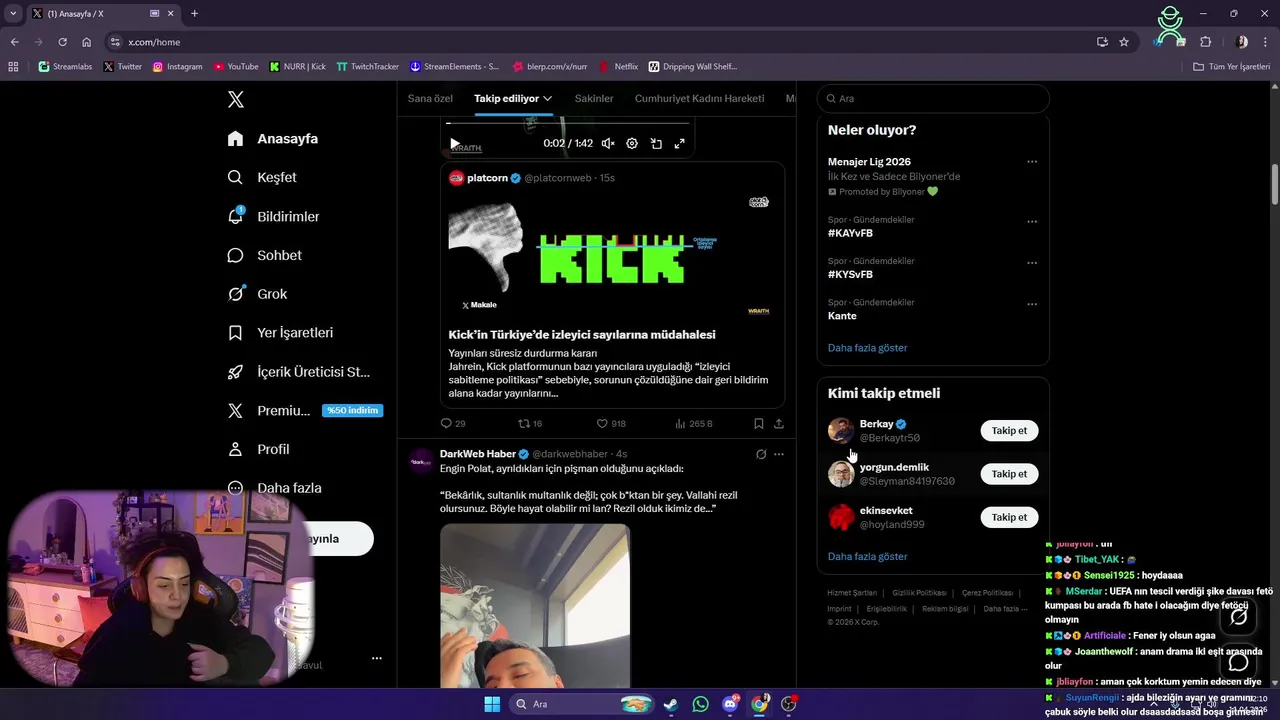Open the #KAYvFB trend
The width and height of the screenshot is (1280, 720).
pyautogui.click(x=850, y=233)
